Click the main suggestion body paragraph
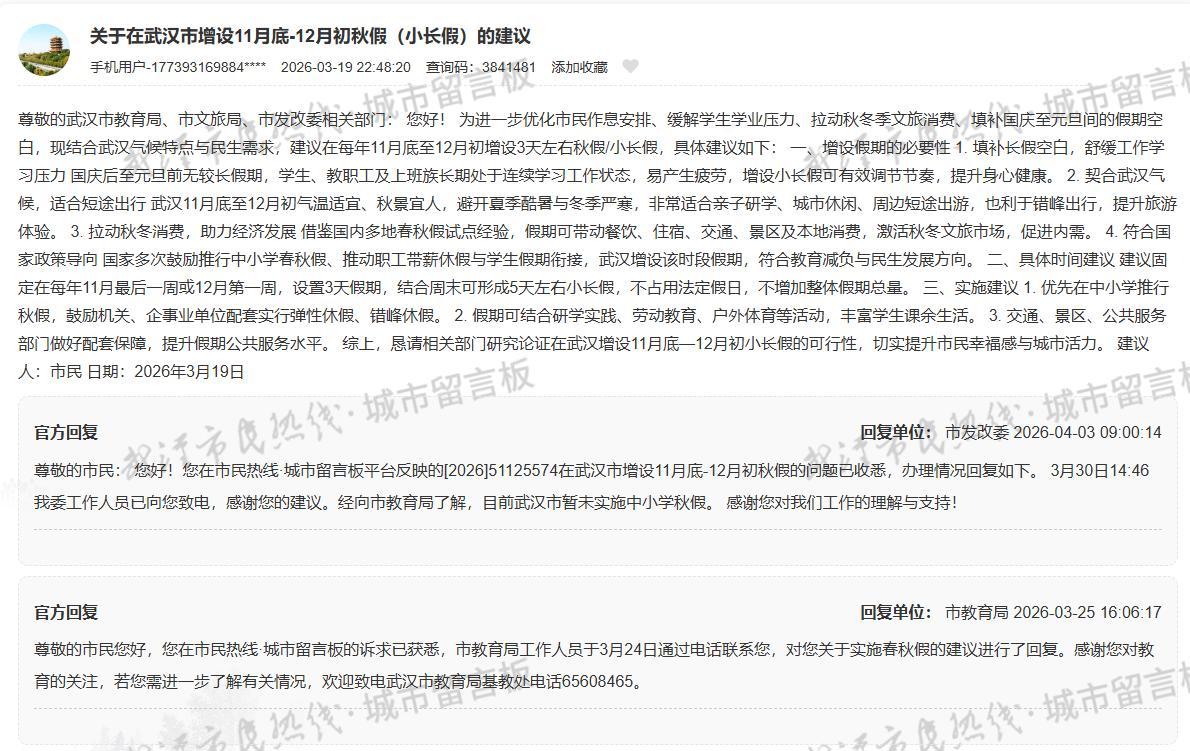Viewport: 1190px width, 751px height. point(598,245)
